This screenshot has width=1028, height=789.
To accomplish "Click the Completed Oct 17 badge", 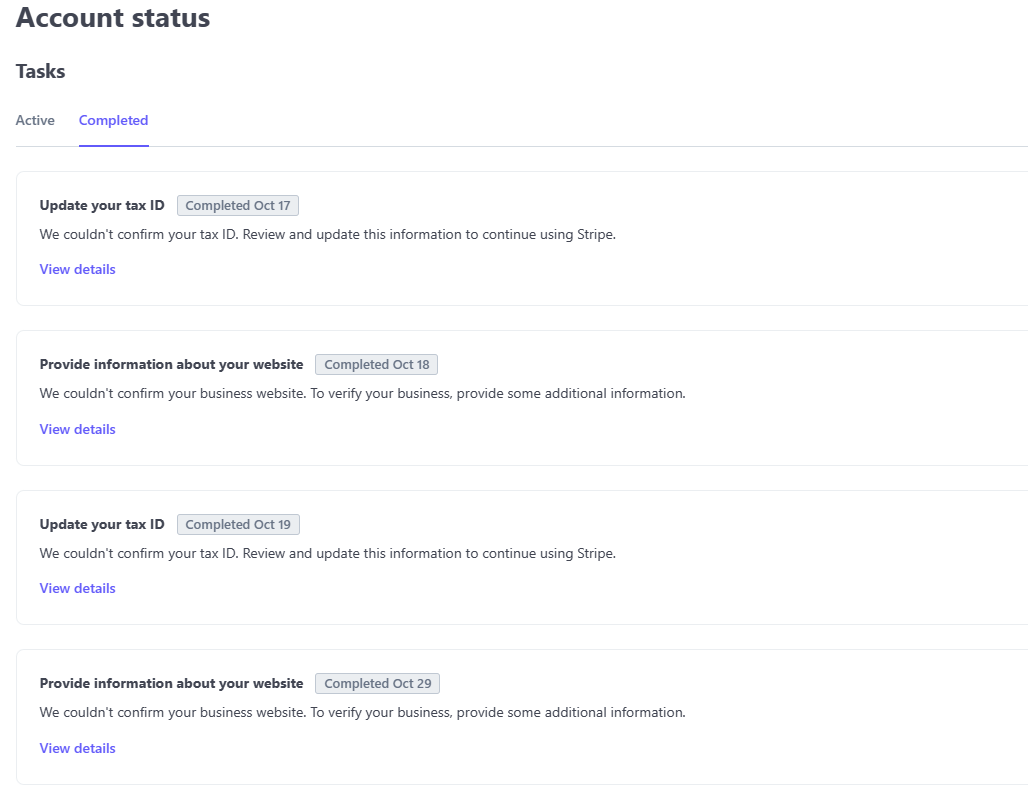I will point(238,205).
